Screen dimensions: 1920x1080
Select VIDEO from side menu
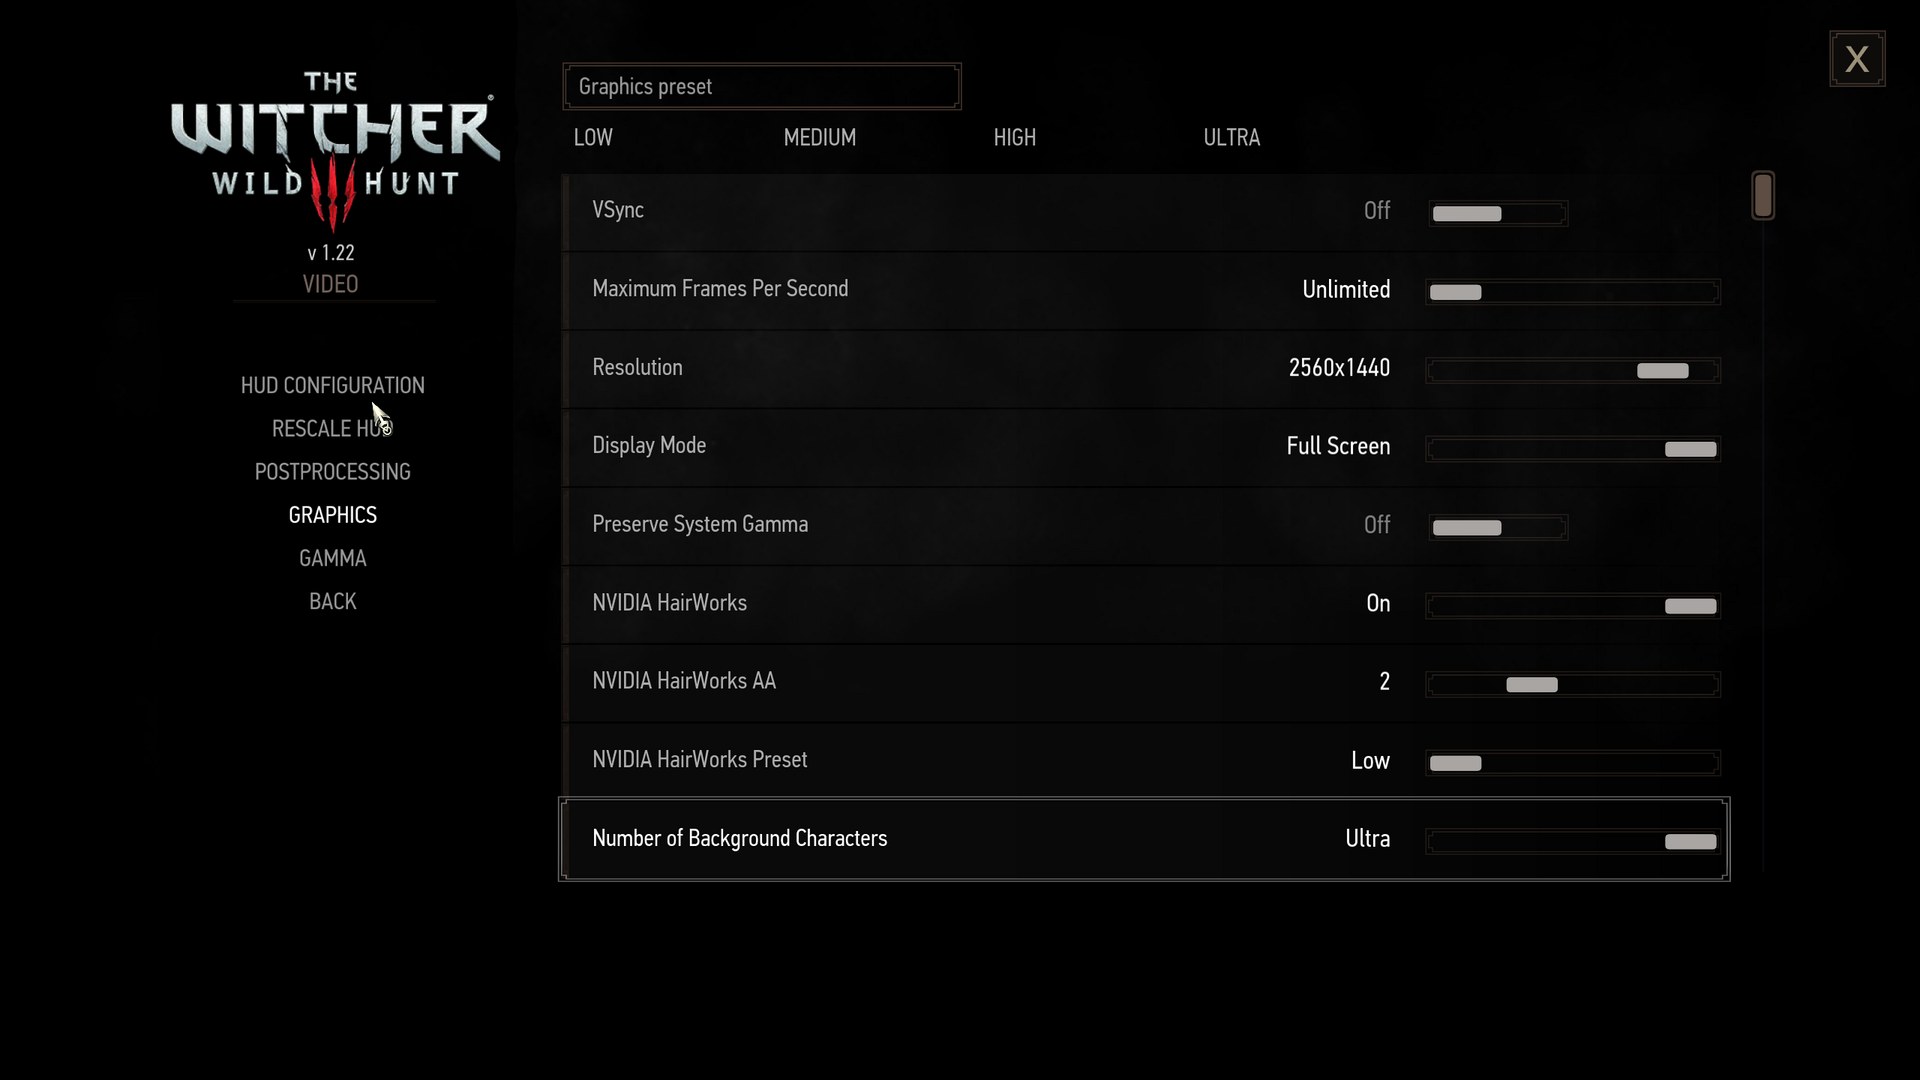[x=331, y=284]
